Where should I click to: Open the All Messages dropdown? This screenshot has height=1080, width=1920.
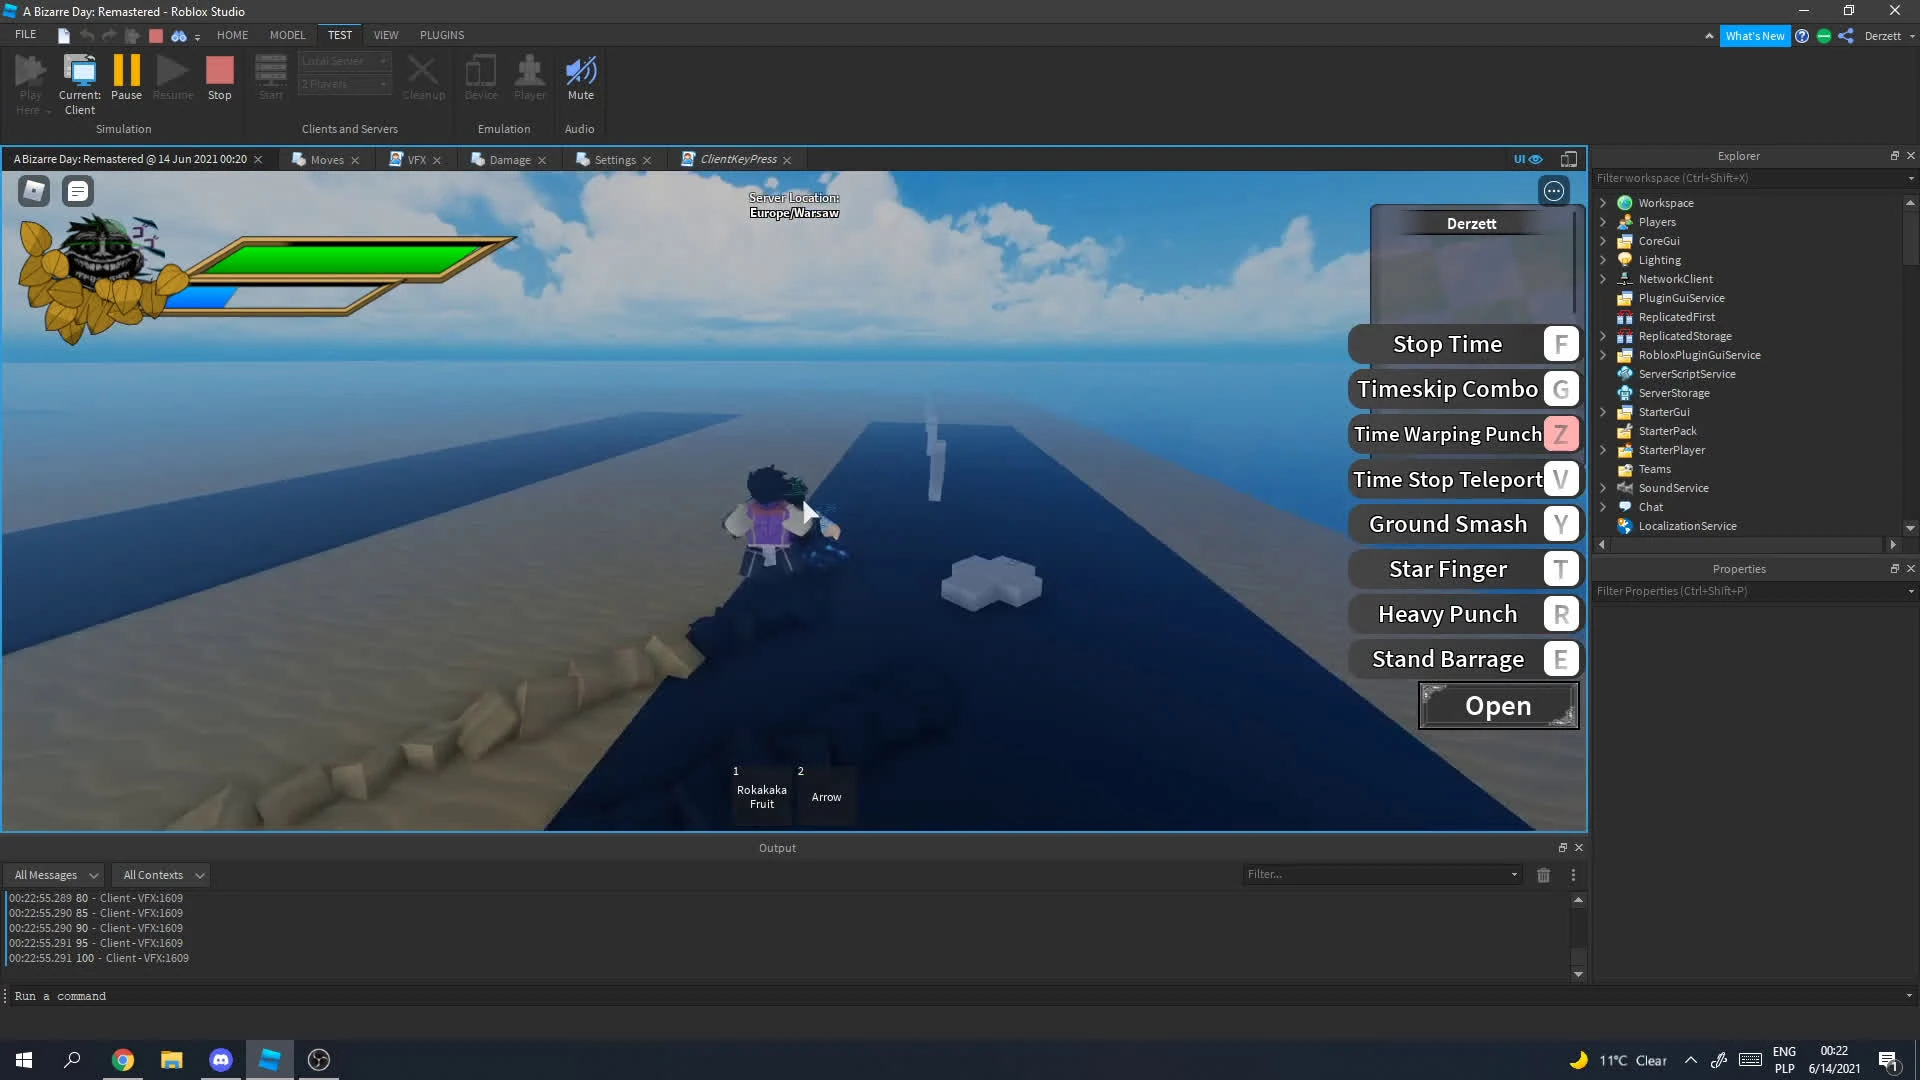click(x=55, y=875)
